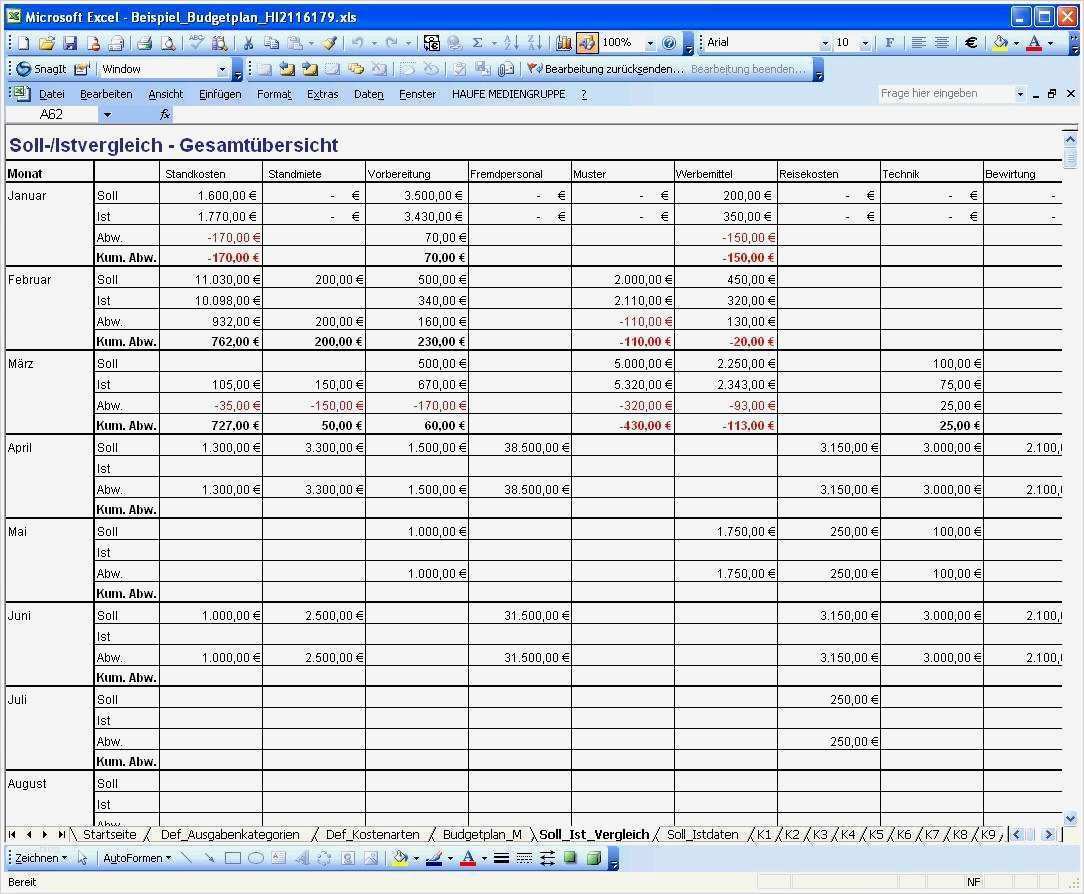Open Excel Help question mark icon
Image resolution: width=1084 pixels, height=894 pixels.
(x=669, y=43)
